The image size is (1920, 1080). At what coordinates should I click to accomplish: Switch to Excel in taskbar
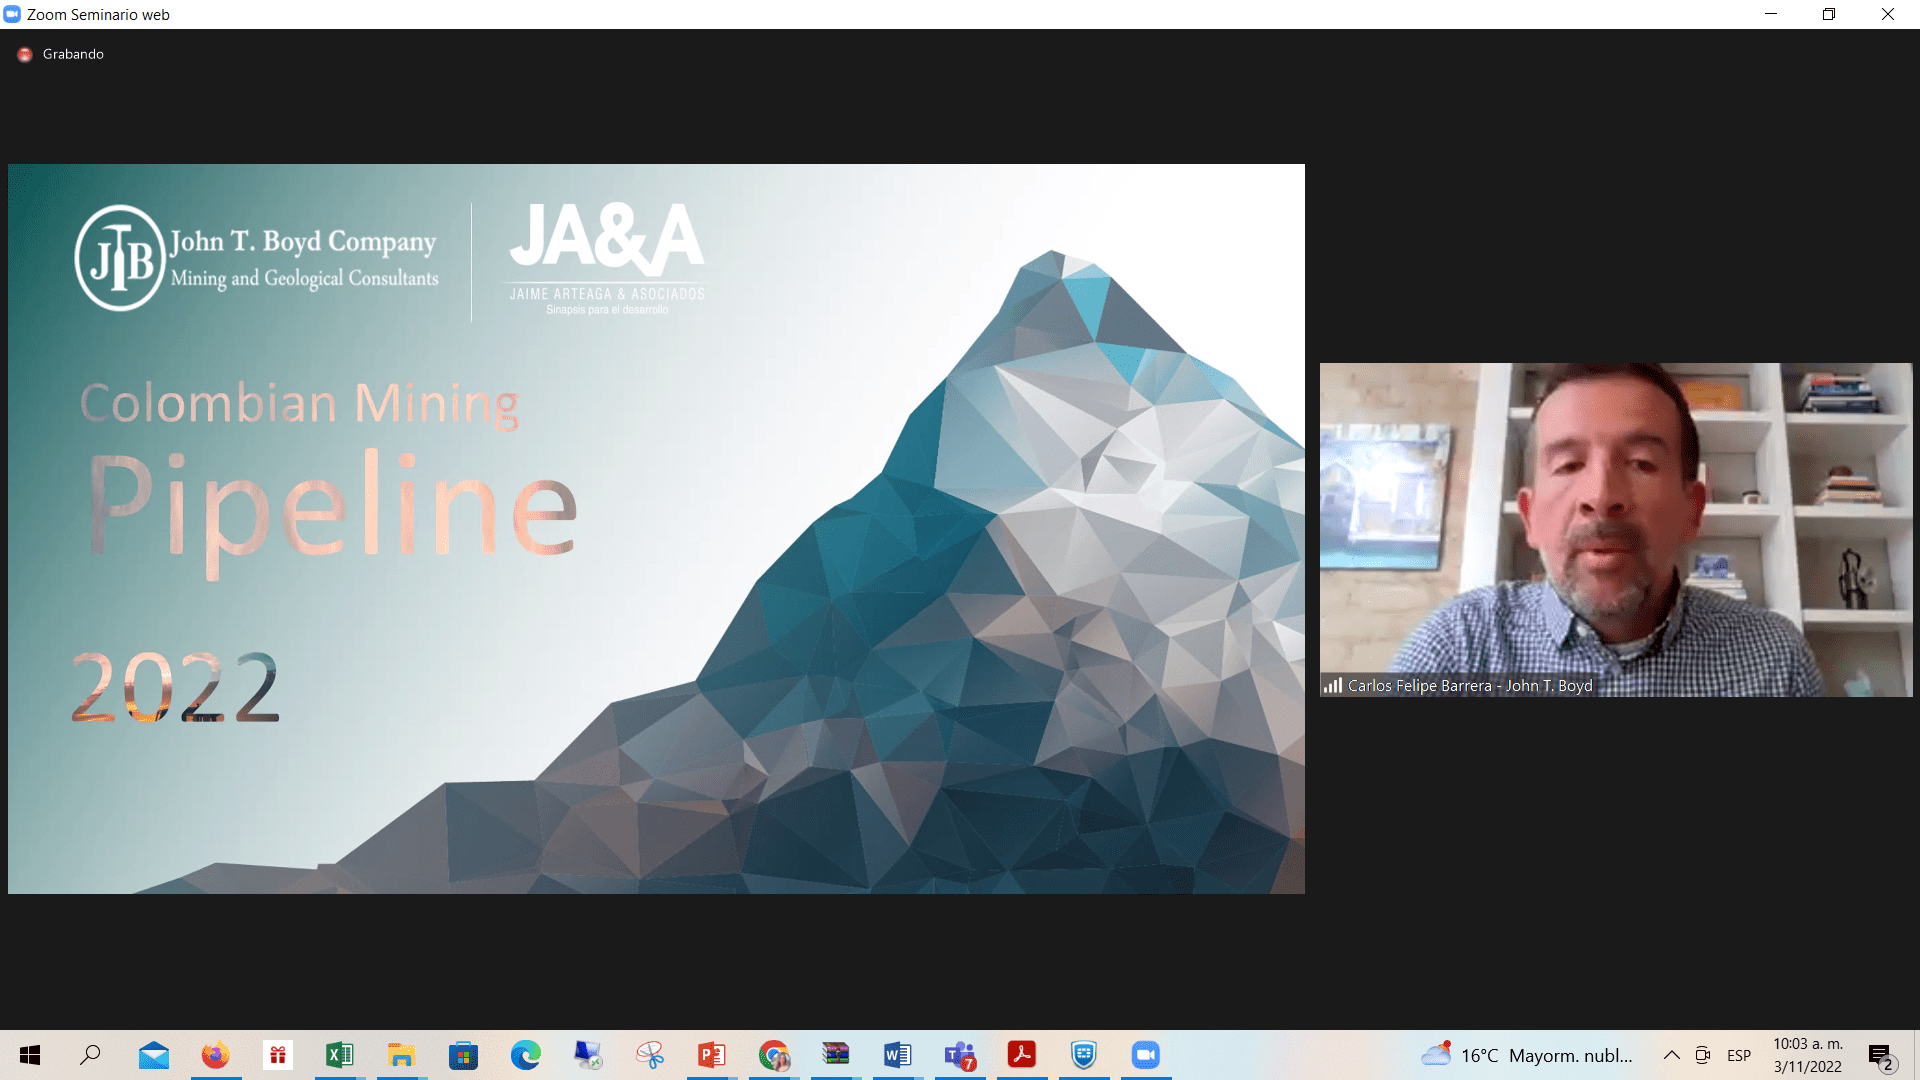[x=339, y=1055]
